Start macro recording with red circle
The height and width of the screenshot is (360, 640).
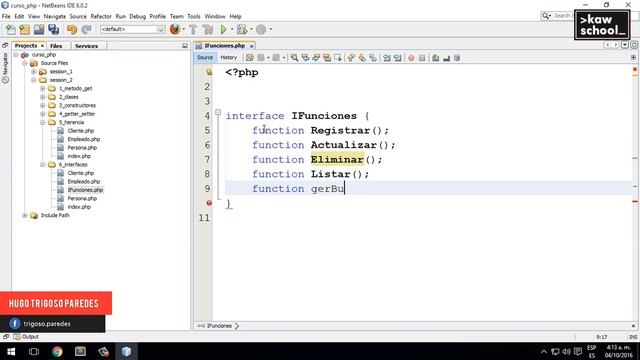(411, 58)
